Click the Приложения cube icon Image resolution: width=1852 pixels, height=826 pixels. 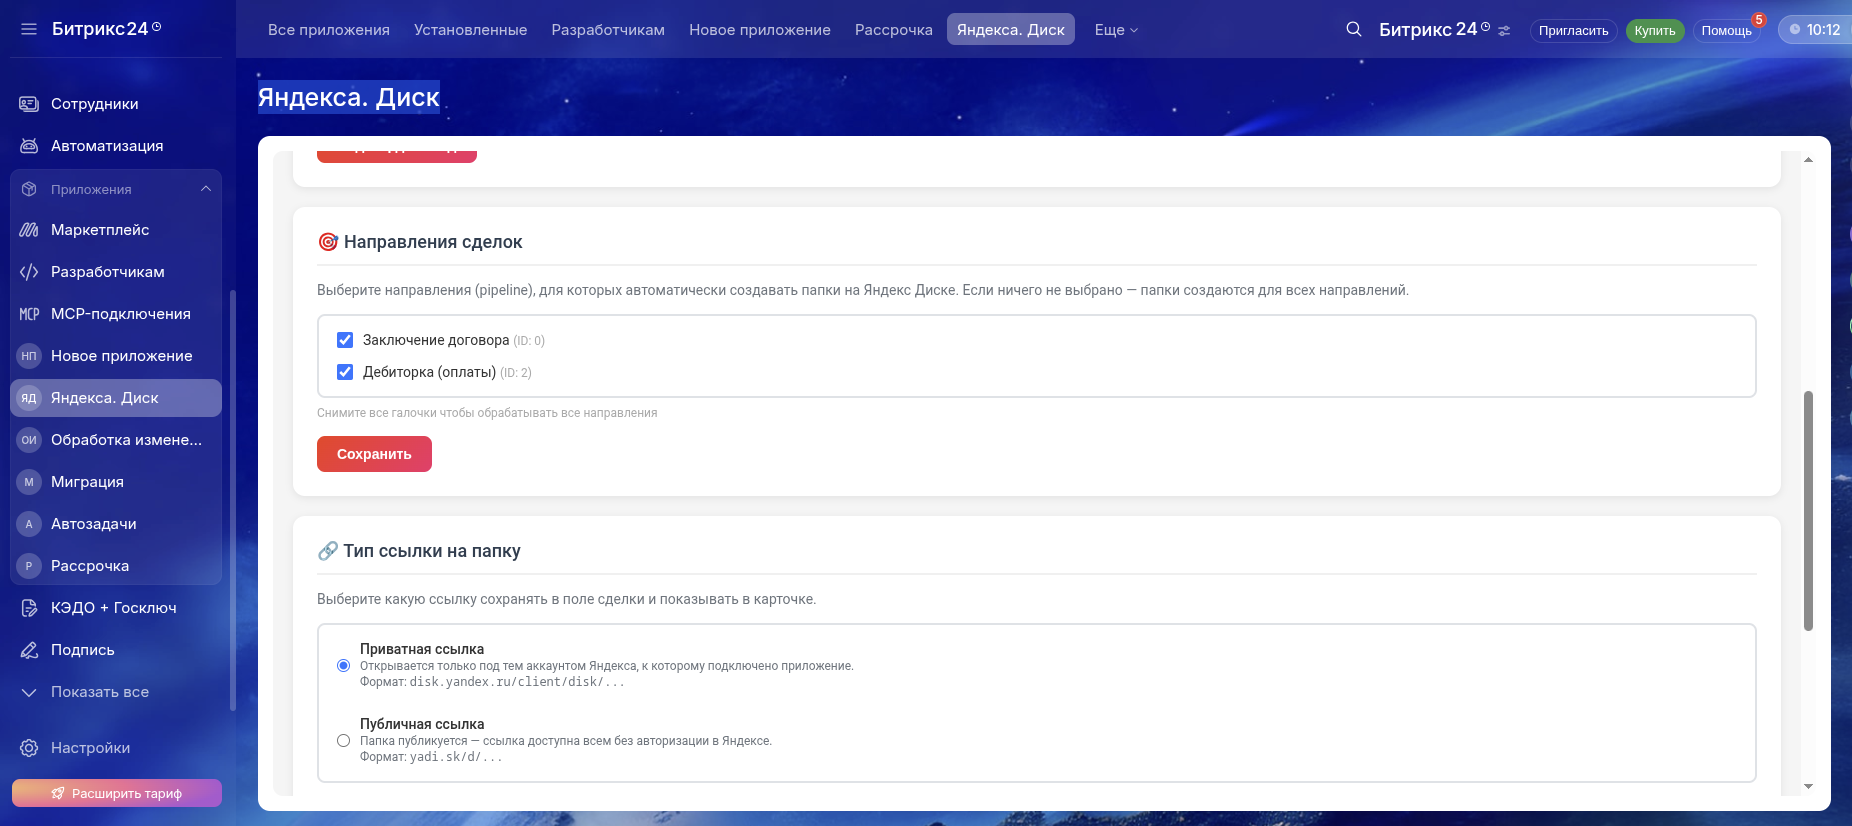[x=29, y=189]
